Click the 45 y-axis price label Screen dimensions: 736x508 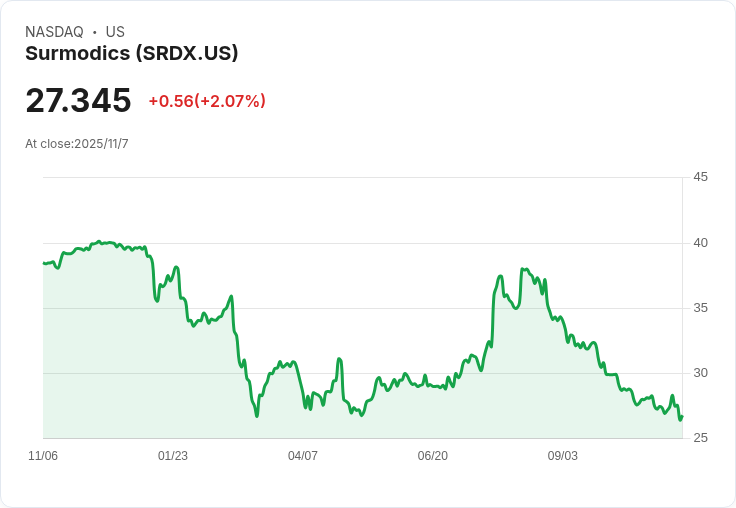700,177
